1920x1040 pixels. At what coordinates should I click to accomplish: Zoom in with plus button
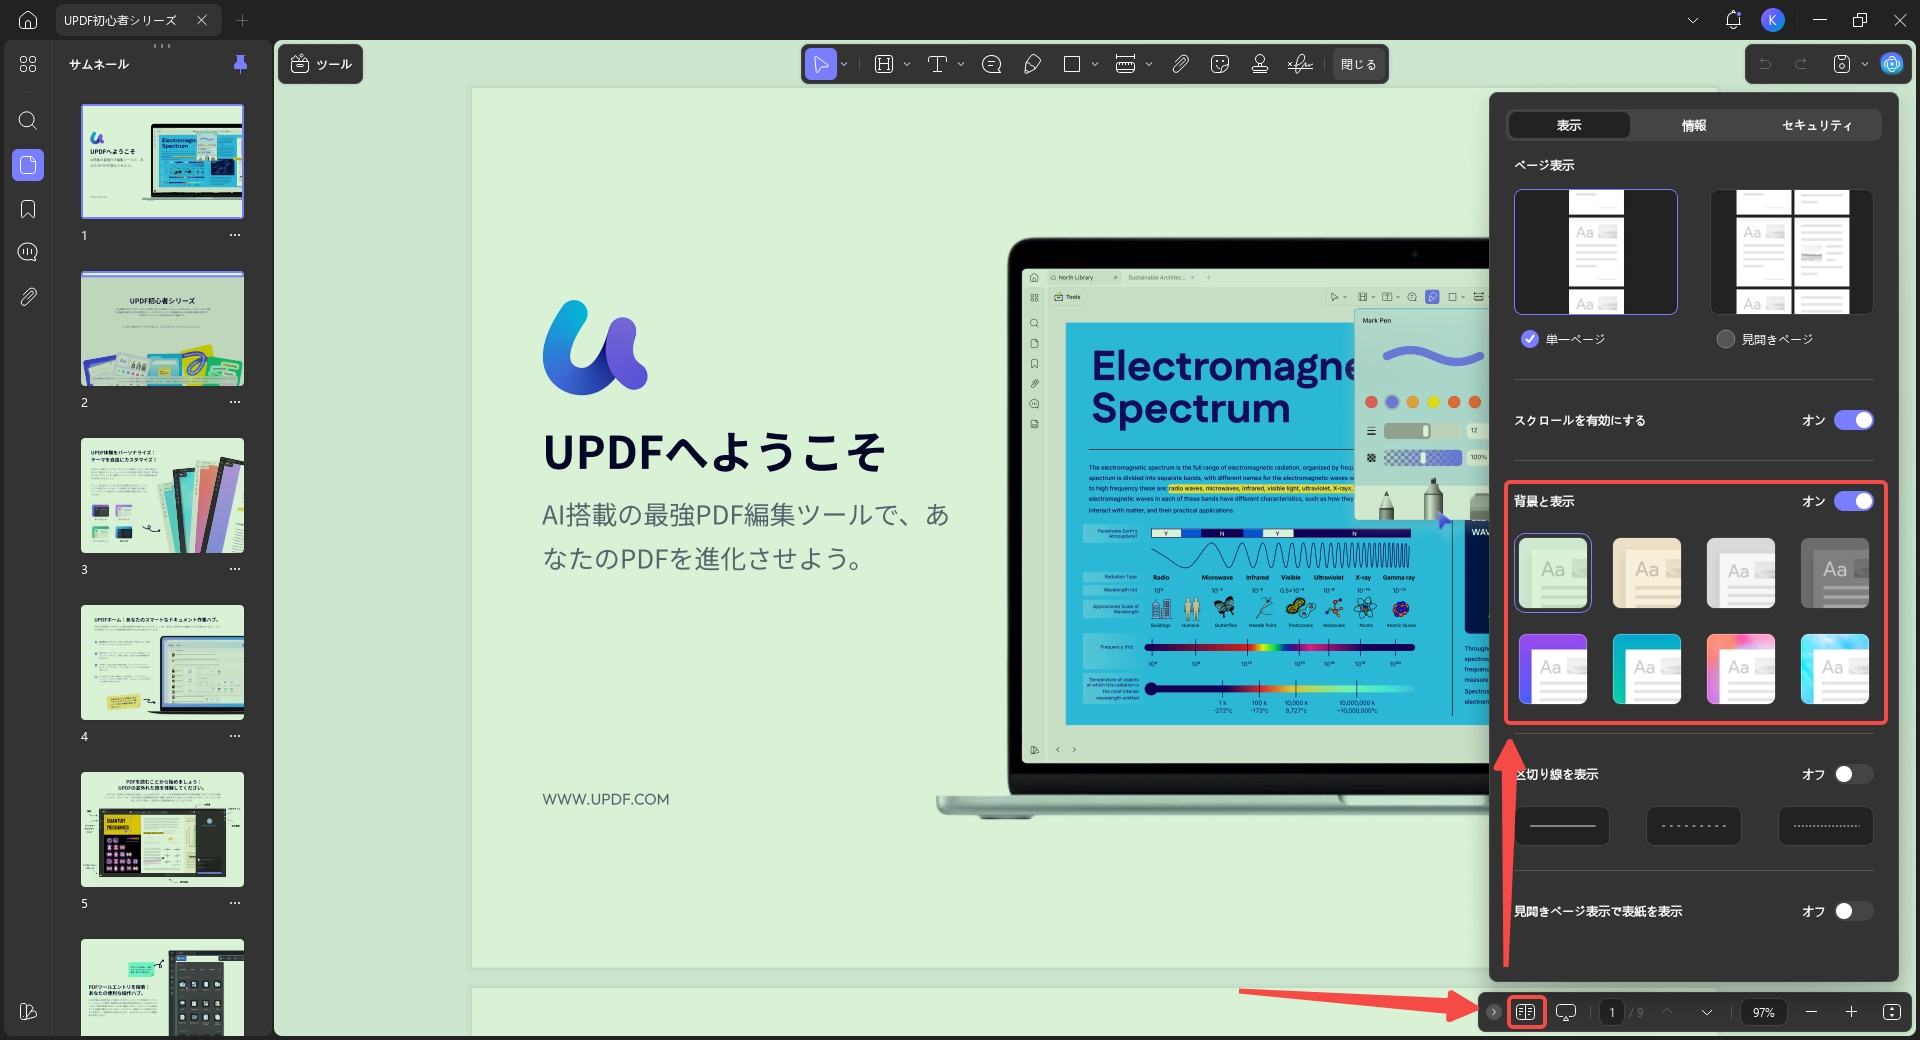click(1851, 1012)
